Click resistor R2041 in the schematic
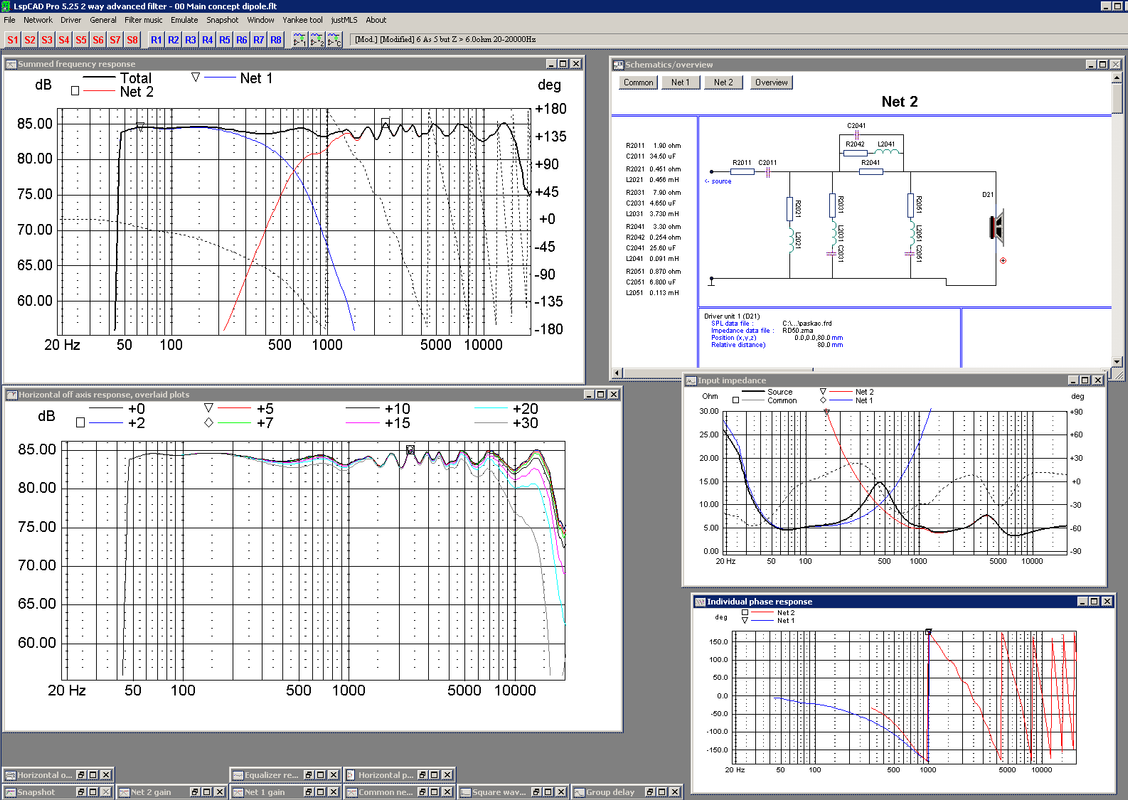The width and height of the screenshot is (1128, 800). pyautogui.click(x=871, y=170)
